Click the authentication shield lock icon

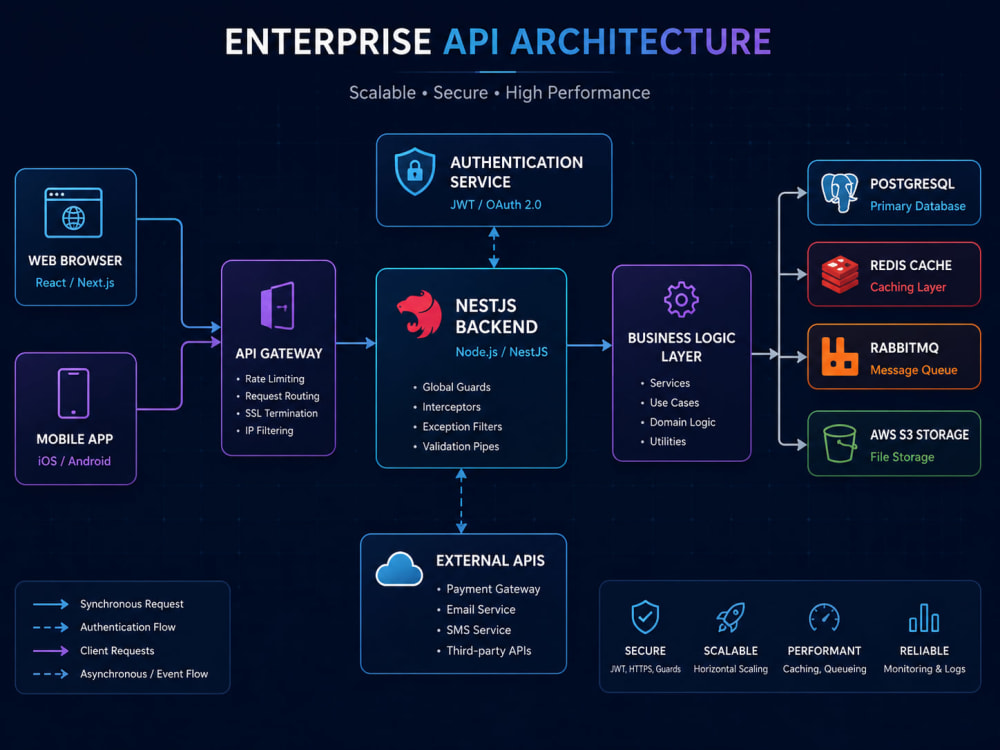(415, 171)
